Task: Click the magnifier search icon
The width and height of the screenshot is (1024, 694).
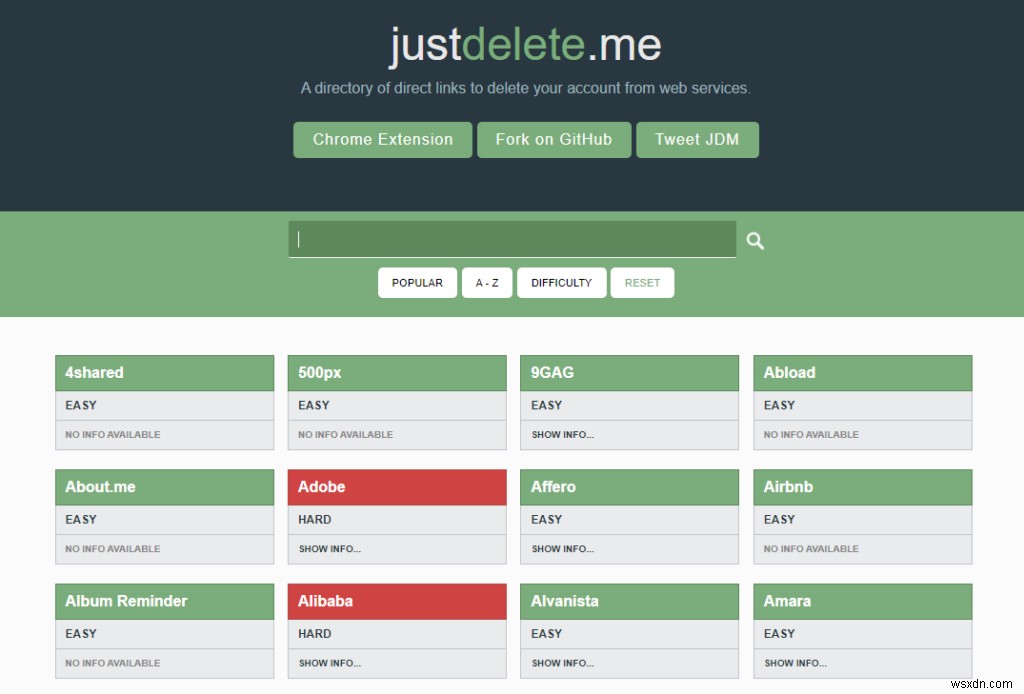Action: point(755,241)
